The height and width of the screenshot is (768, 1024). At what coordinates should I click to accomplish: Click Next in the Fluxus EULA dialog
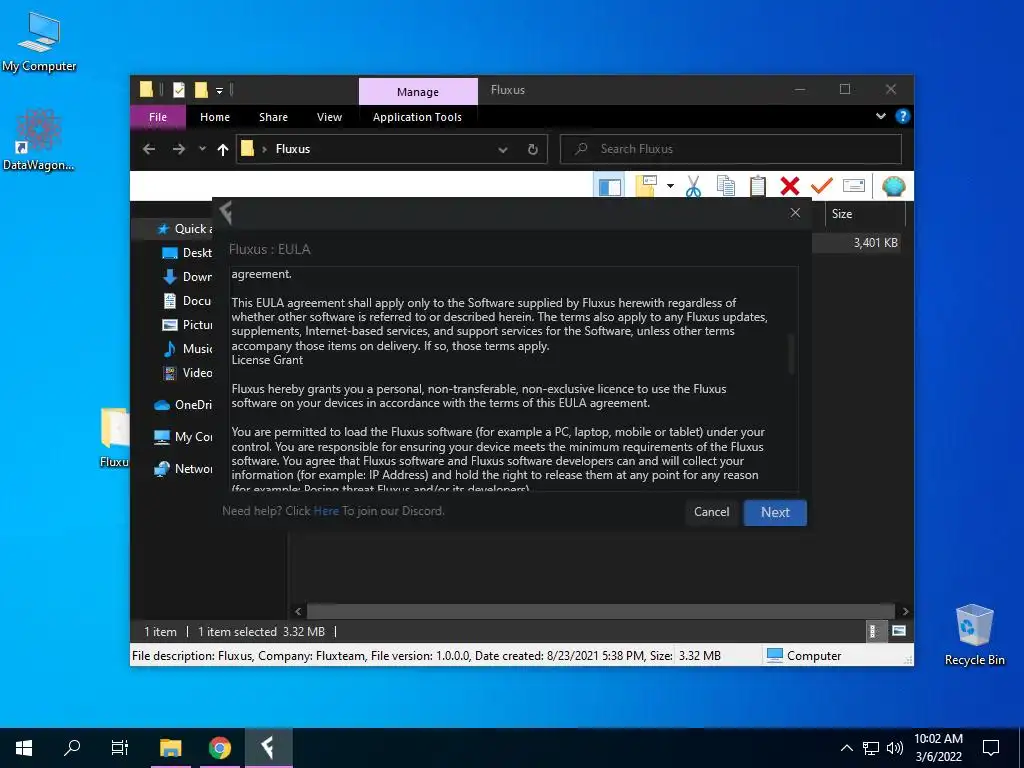(x=775, y=513)
